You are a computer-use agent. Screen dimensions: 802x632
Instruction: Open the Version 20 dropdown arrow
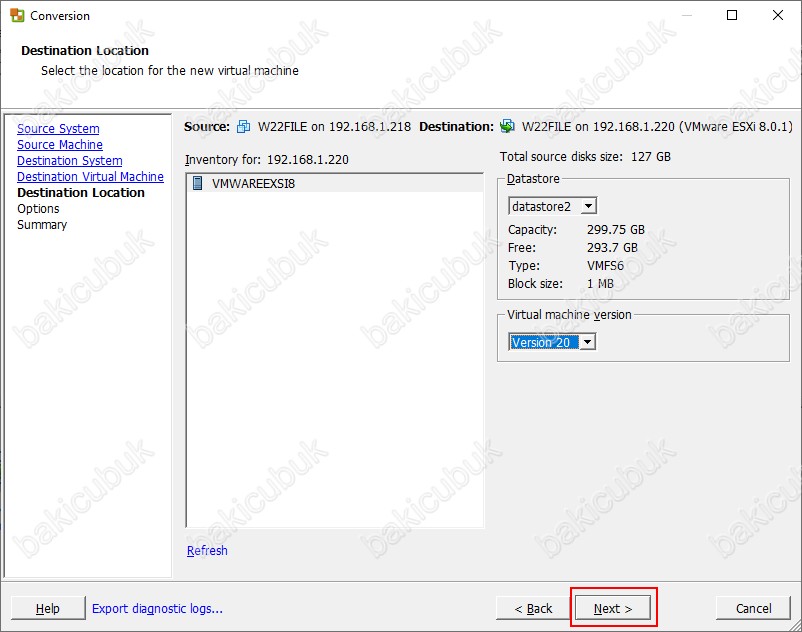tap(588, 342)
